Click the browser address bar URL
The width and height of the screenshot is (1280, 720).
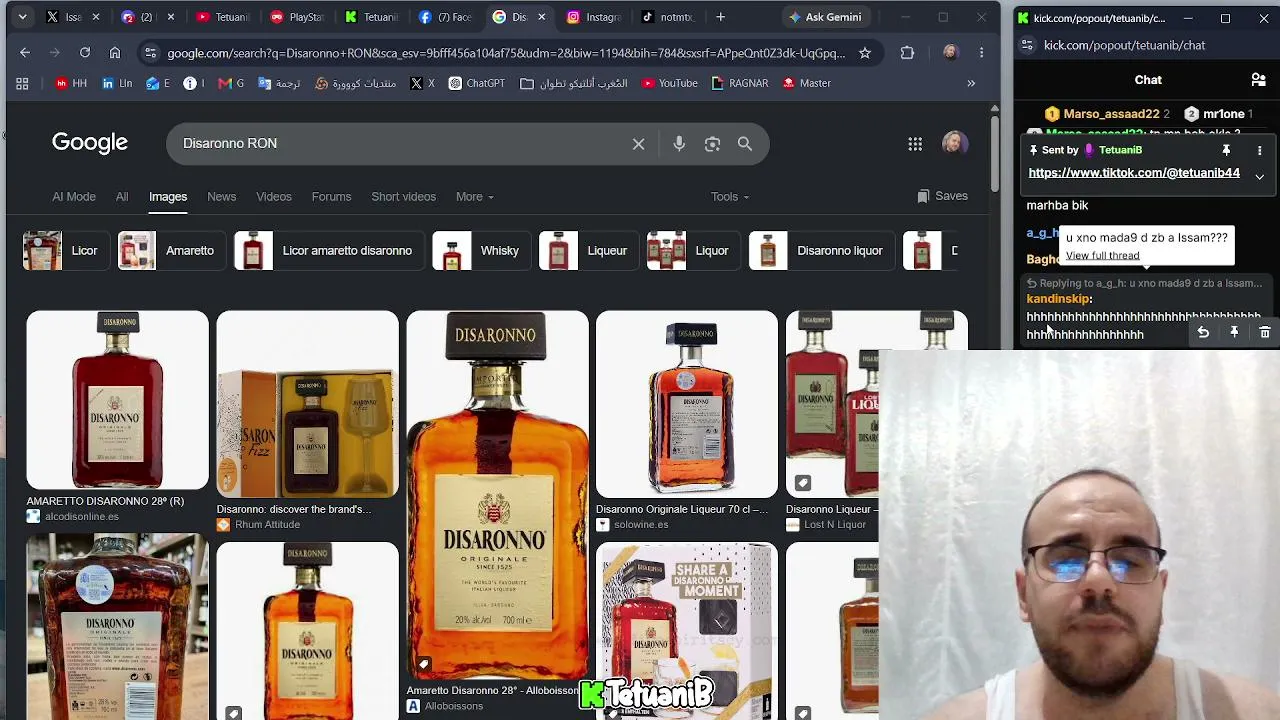coord(506,53)
